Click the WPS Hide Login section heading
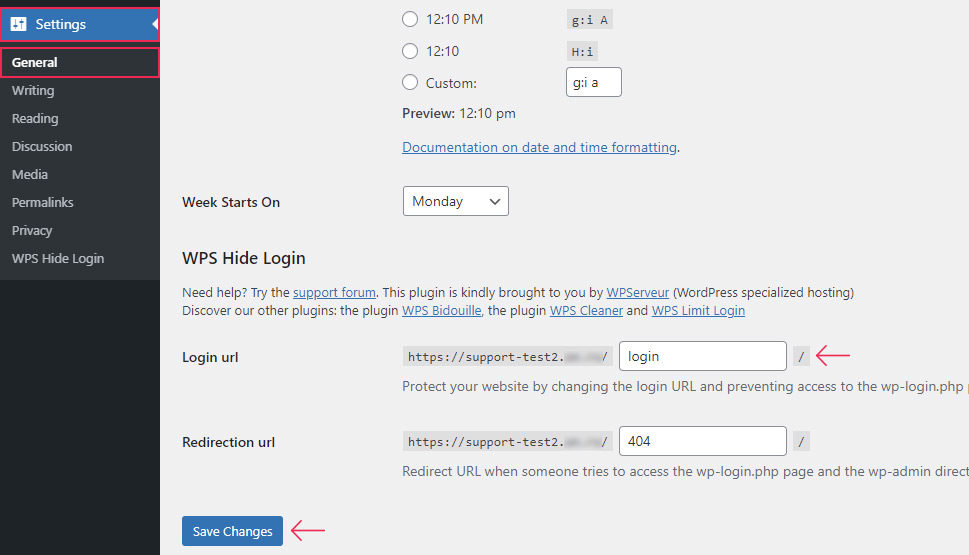This screenshot has height=555, width=969. pos(243,258)
